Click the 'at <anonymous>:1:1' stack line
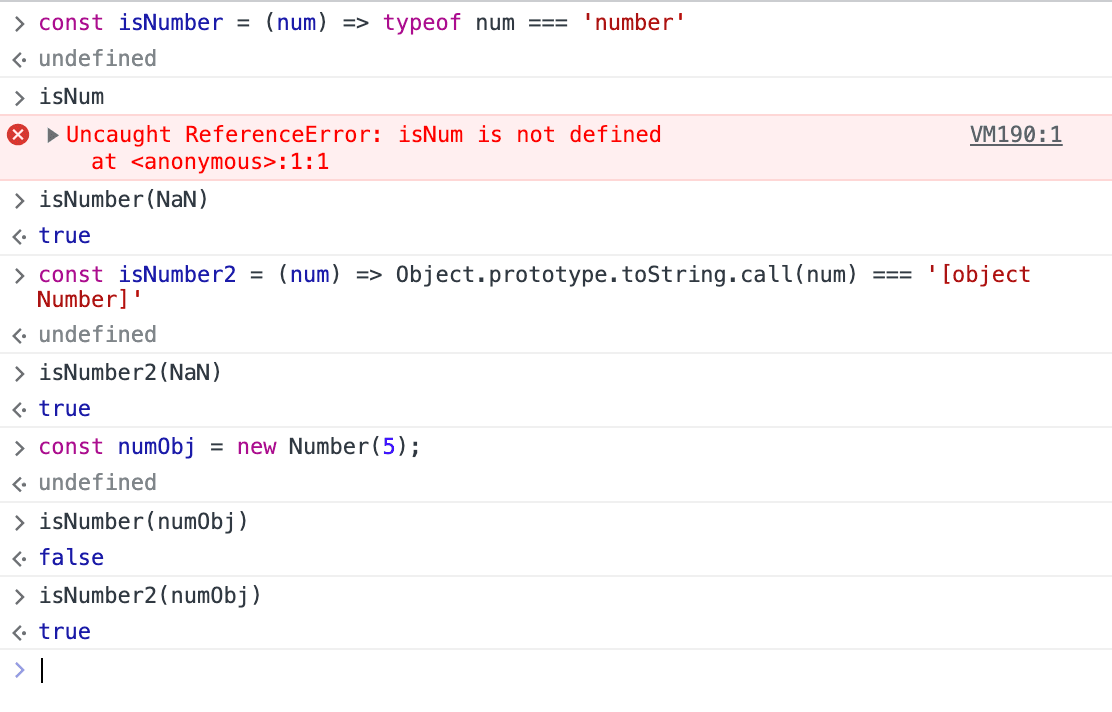 pyautogui.click(x=209, y=160)
